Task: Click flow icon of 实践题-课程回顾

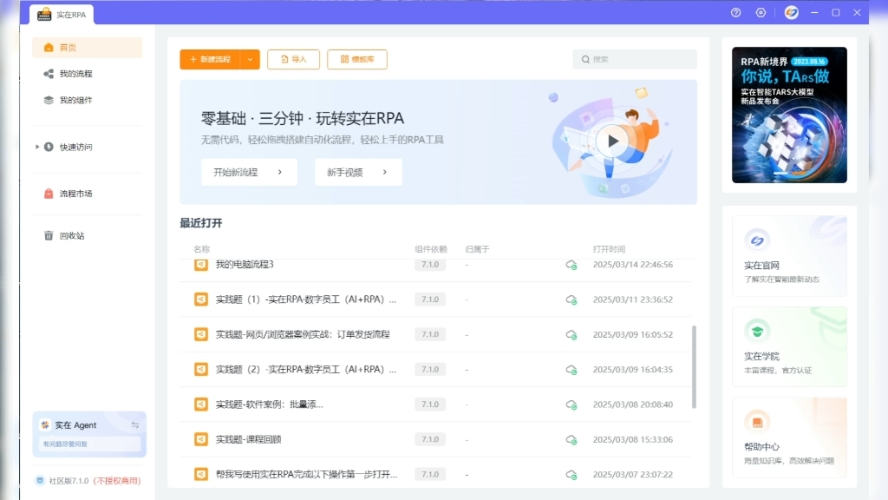Action: pyautogui.click(x=201, y=439)
